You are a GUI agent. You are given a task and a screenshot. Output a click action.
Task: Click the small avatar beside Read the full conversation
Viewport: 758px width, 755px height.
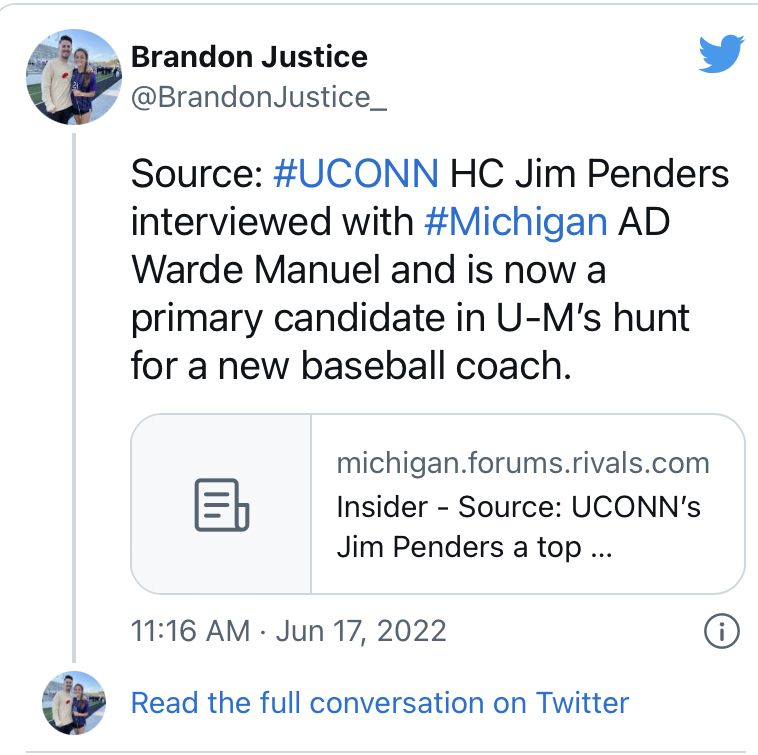74,703
